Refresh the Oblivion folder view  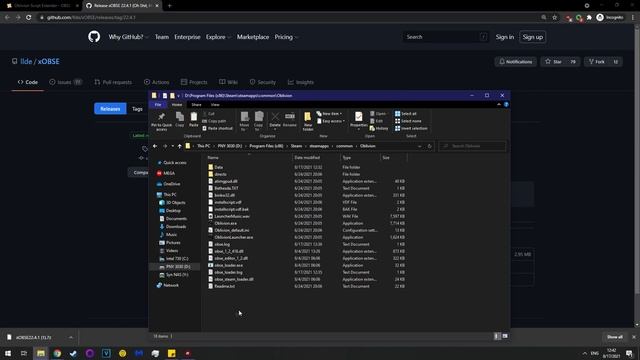point(429,146)
